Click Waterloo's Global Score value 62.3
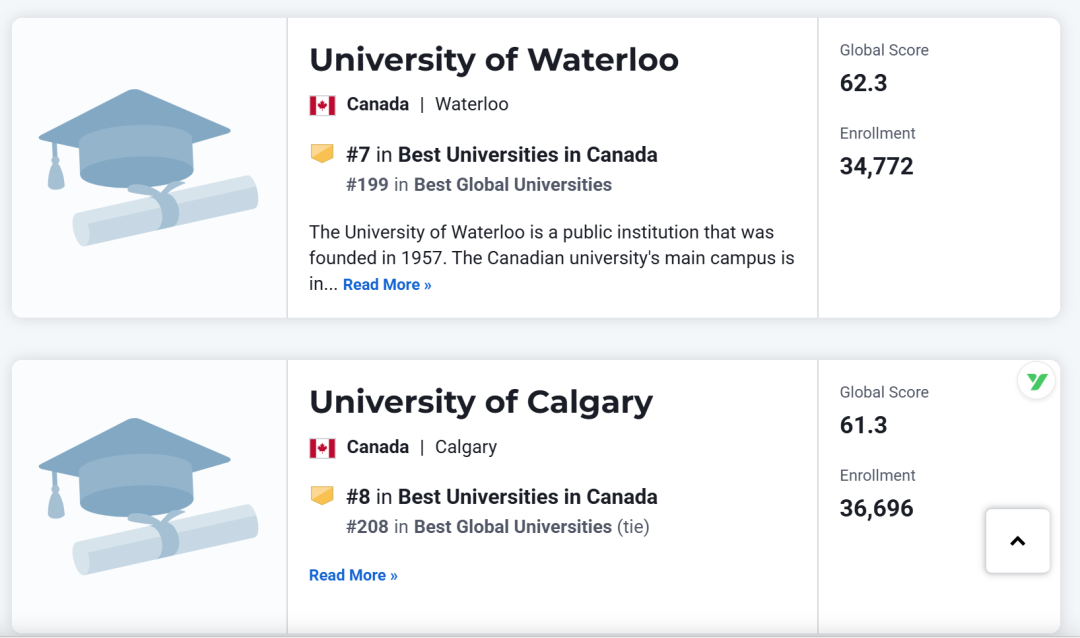This screenshot has width=1080, height=638. coord(864,83)
